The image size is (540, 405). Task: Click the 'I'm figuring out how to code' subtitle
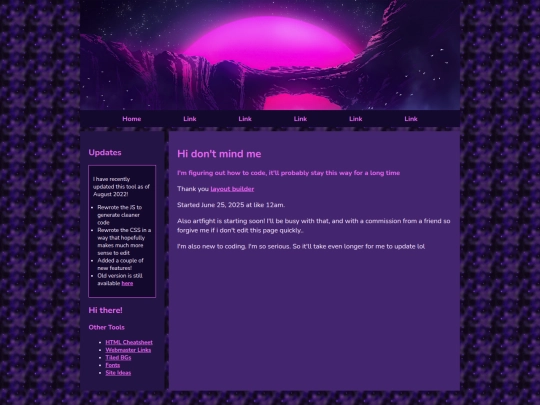click(x=289, y=173)
